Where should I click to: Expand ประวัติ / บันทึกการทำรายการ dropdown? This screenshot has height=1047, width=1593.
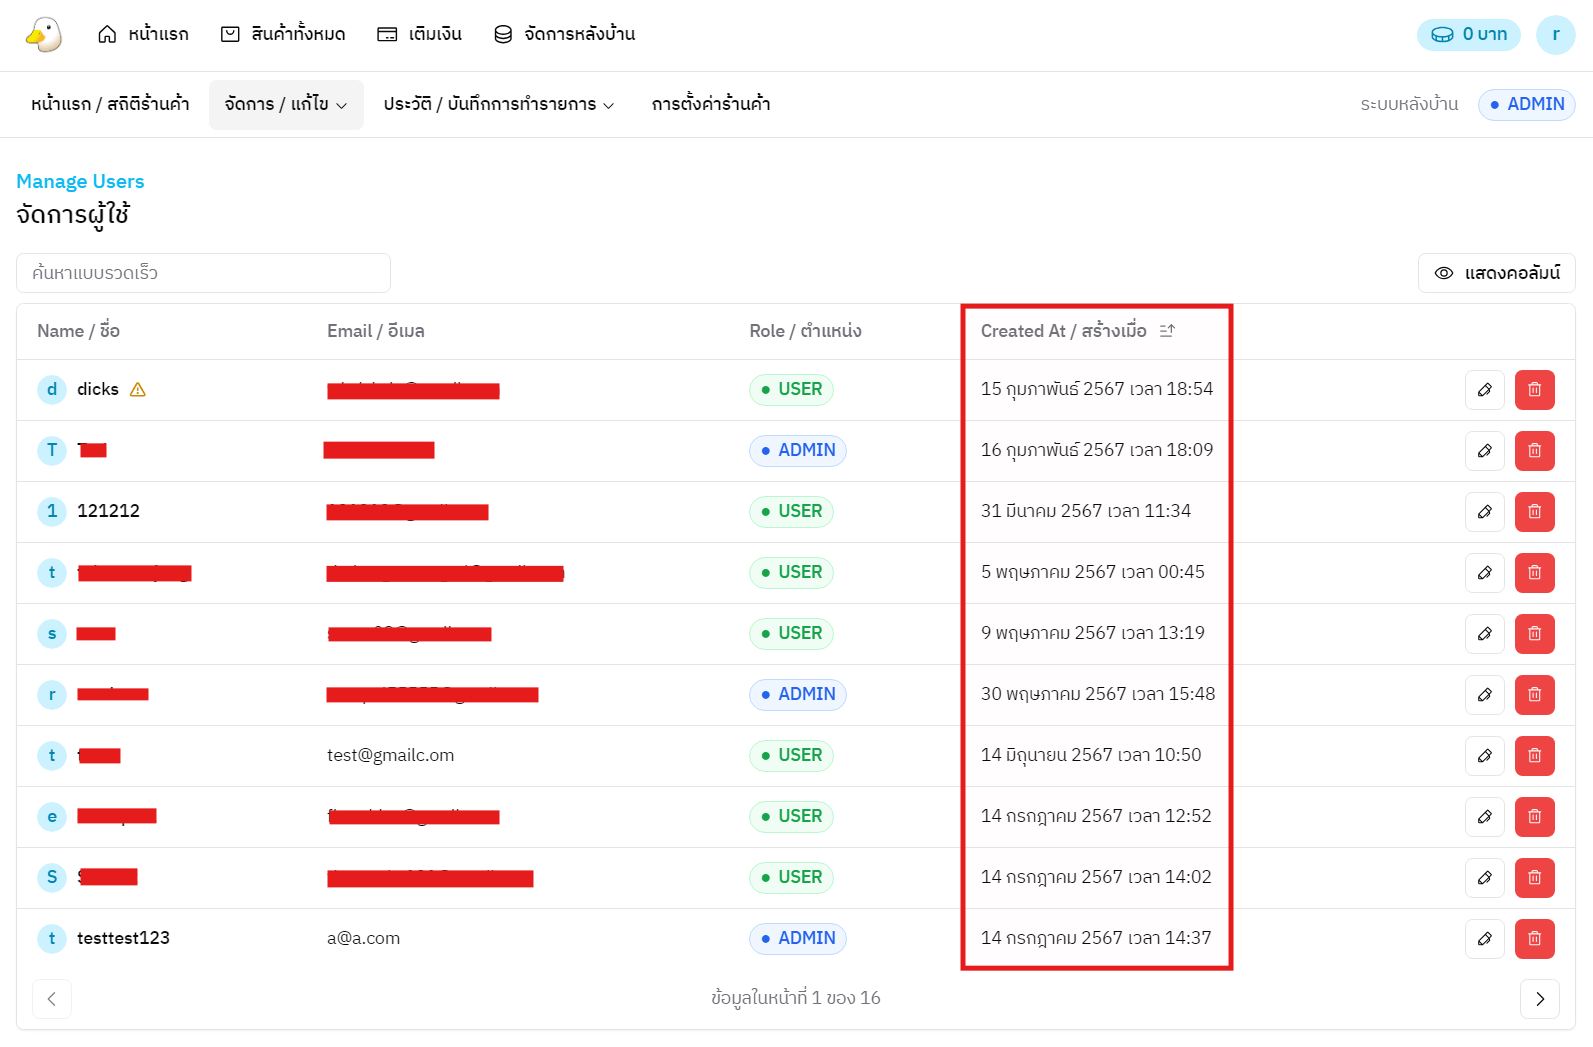point(498,104)
